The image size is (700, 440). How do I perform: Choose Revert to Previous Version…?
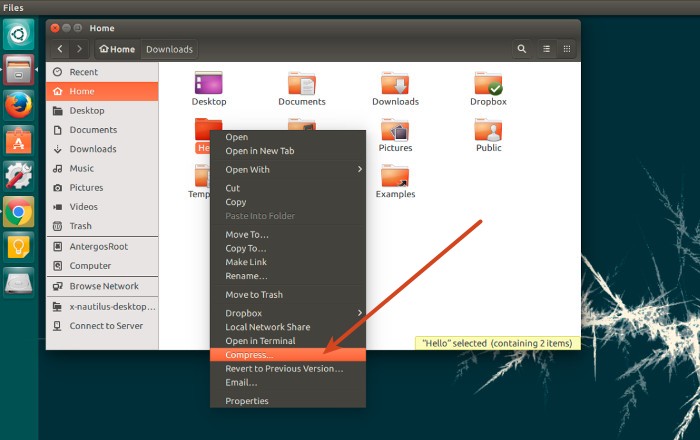click(x=288, y=369)
